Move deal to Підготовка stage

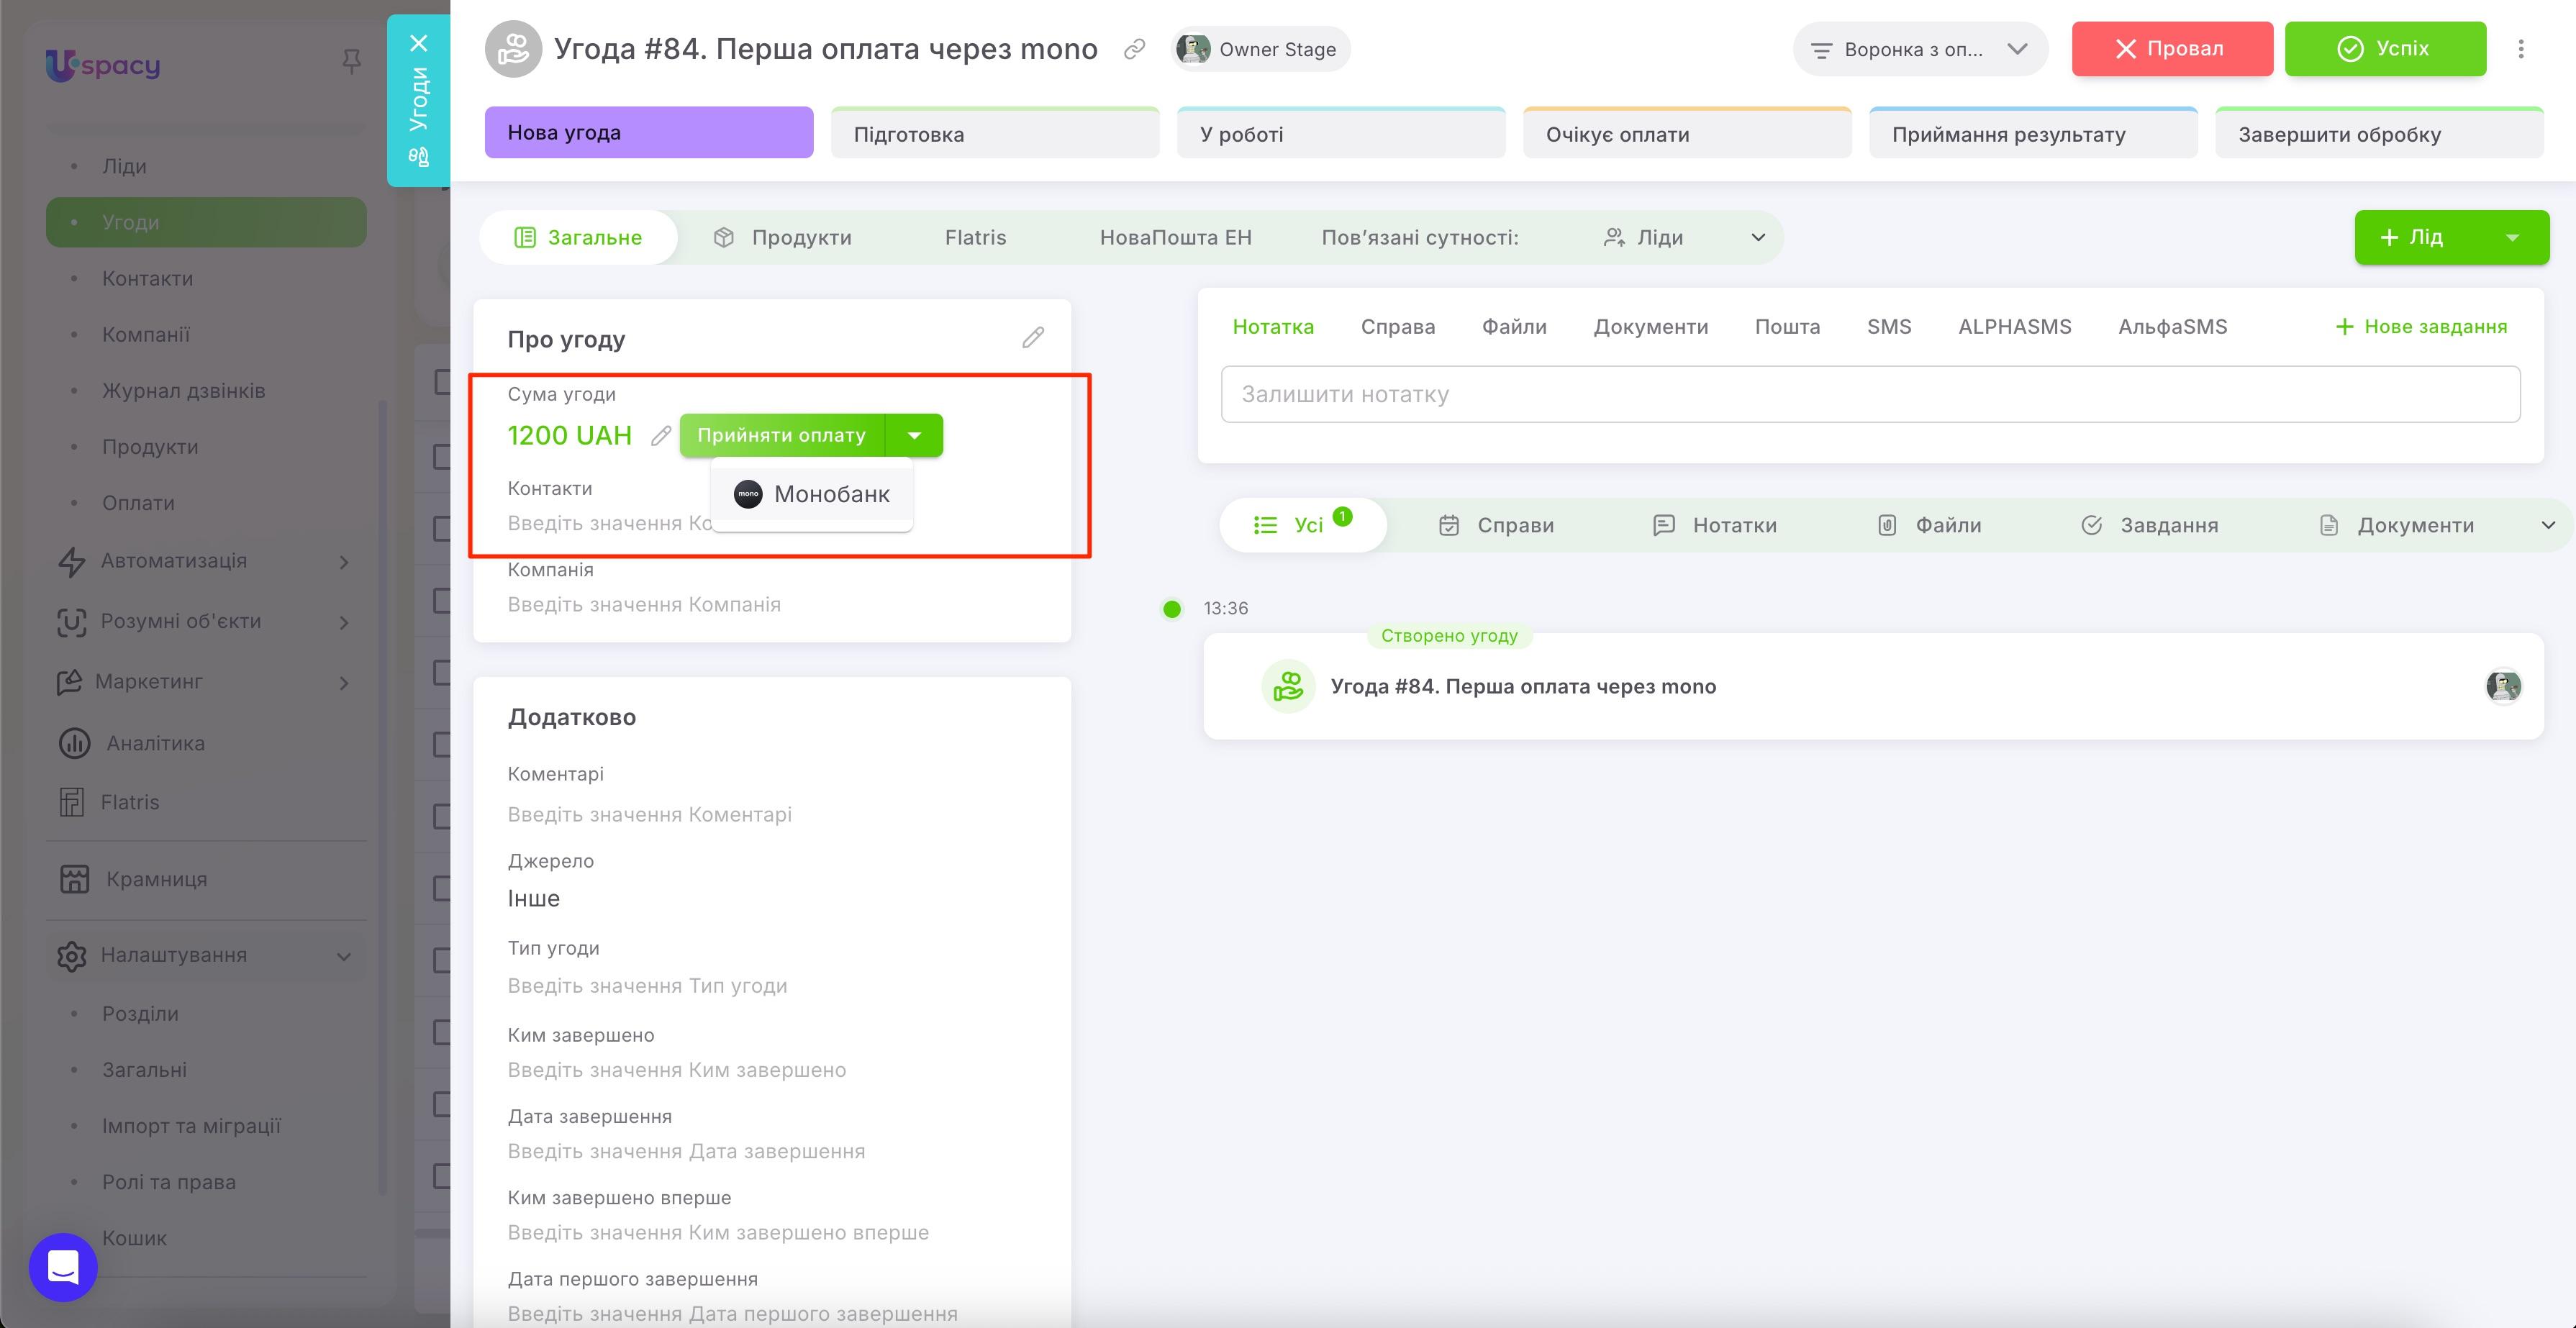point(995,133)
